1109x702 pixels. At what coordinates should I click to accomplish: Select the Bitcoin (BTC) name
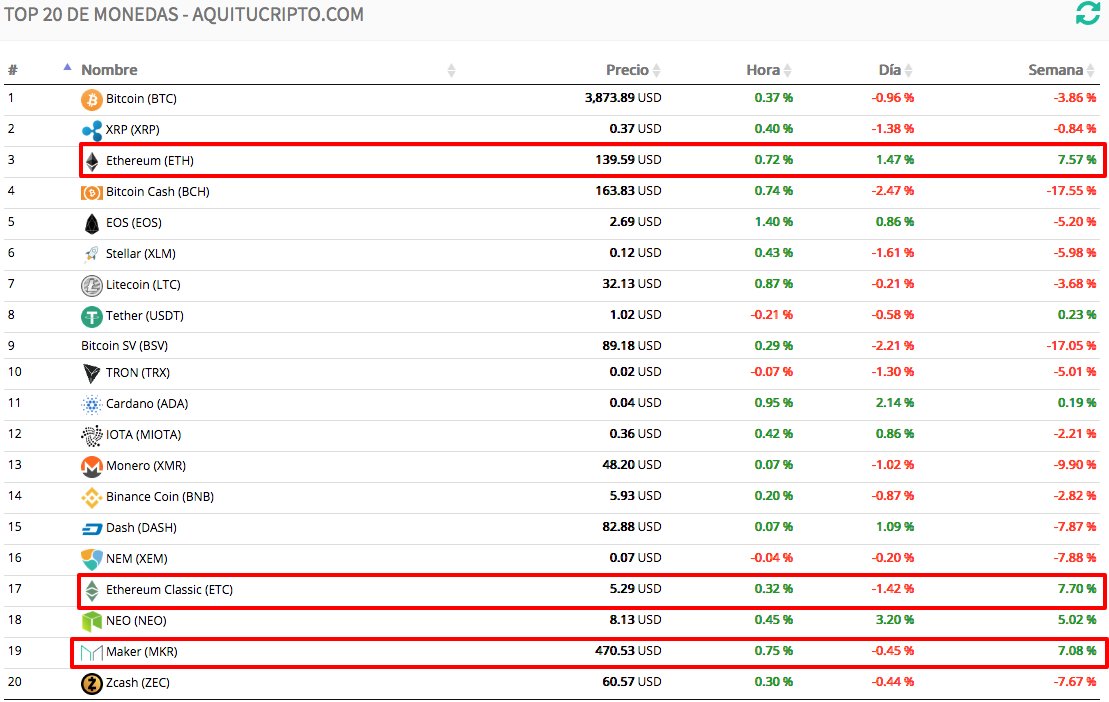coord(141,99)
